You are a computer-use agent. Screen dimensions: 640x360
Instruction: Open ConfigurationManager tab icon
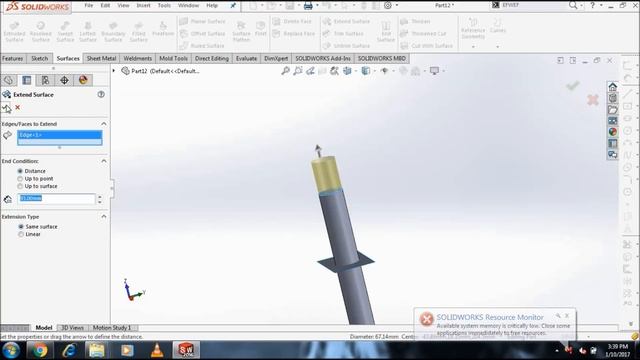[45, 80]
